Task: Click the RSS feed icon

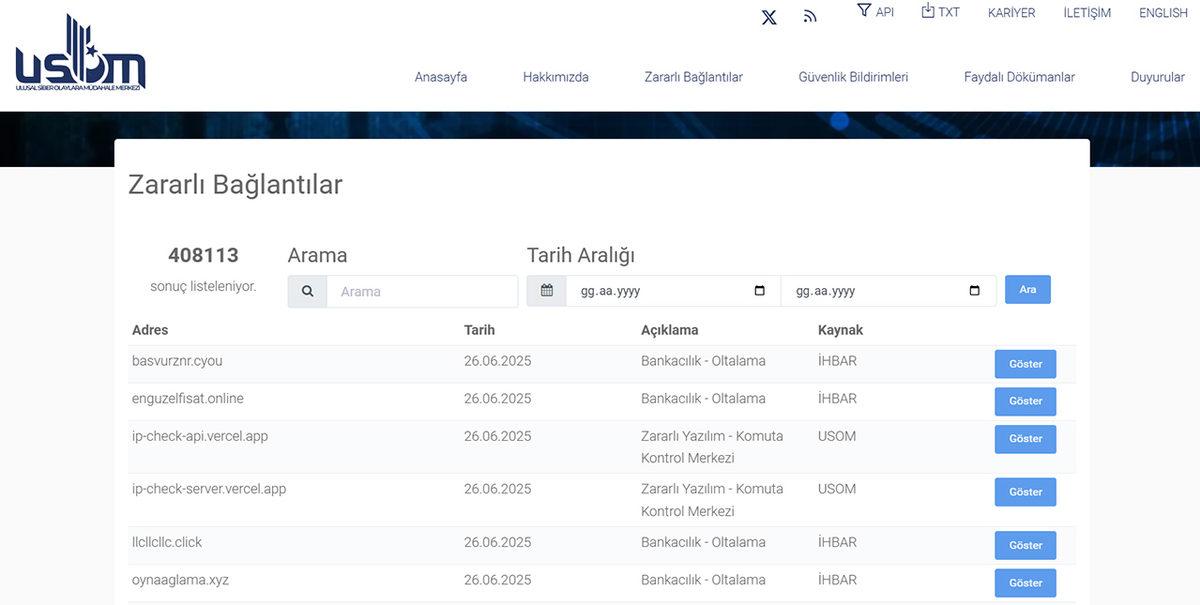Action: coord(809,17)
